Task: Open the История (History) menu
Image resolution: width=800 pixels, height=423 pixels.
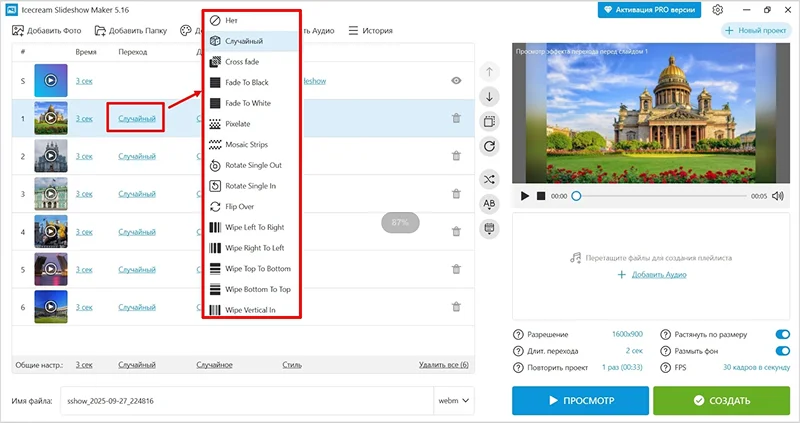Action: 370,31
